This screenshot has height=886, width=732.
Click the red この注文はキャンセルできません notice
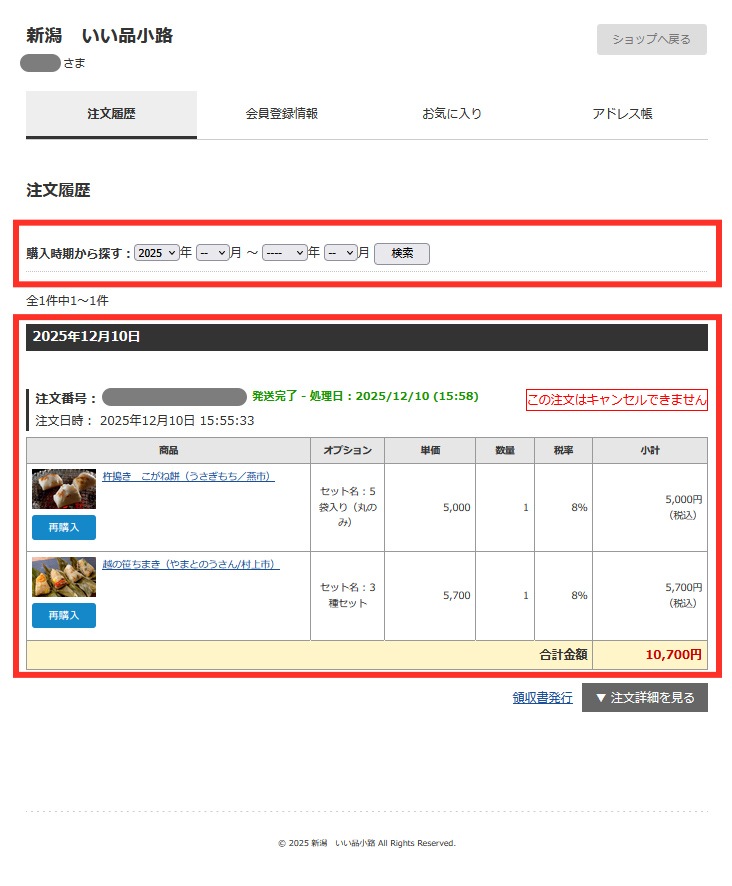[616, 400]
